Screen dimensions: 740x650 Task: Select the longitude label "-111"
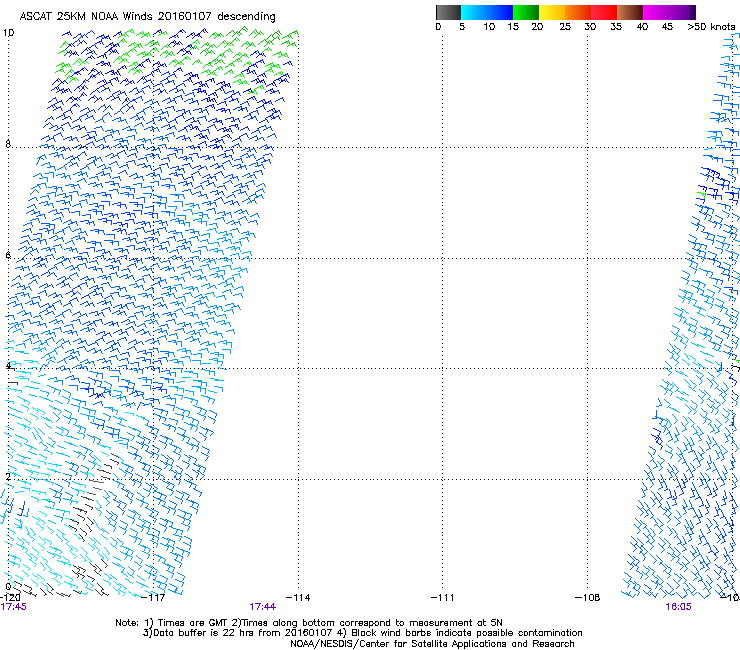point(443,598)
